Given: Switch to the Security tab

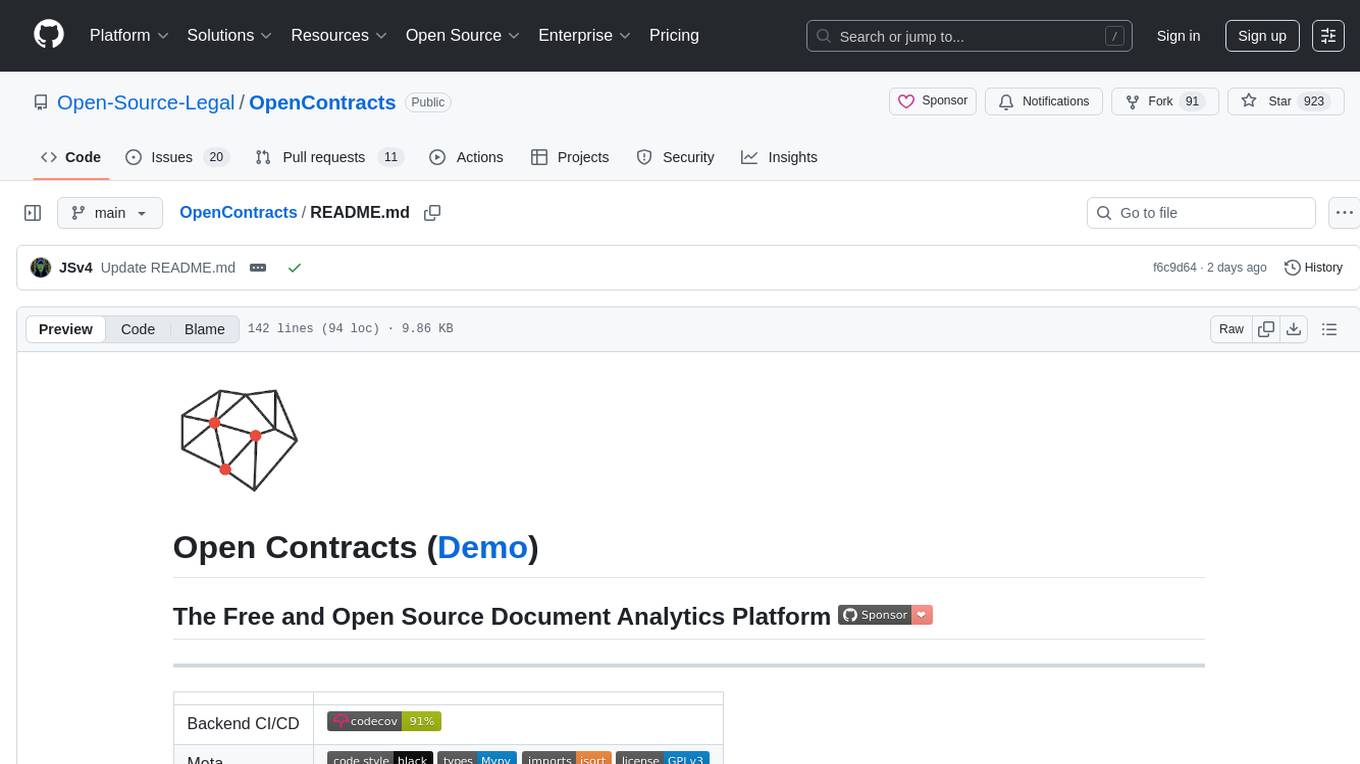Looking at the screenshot, I should point(676,157).
